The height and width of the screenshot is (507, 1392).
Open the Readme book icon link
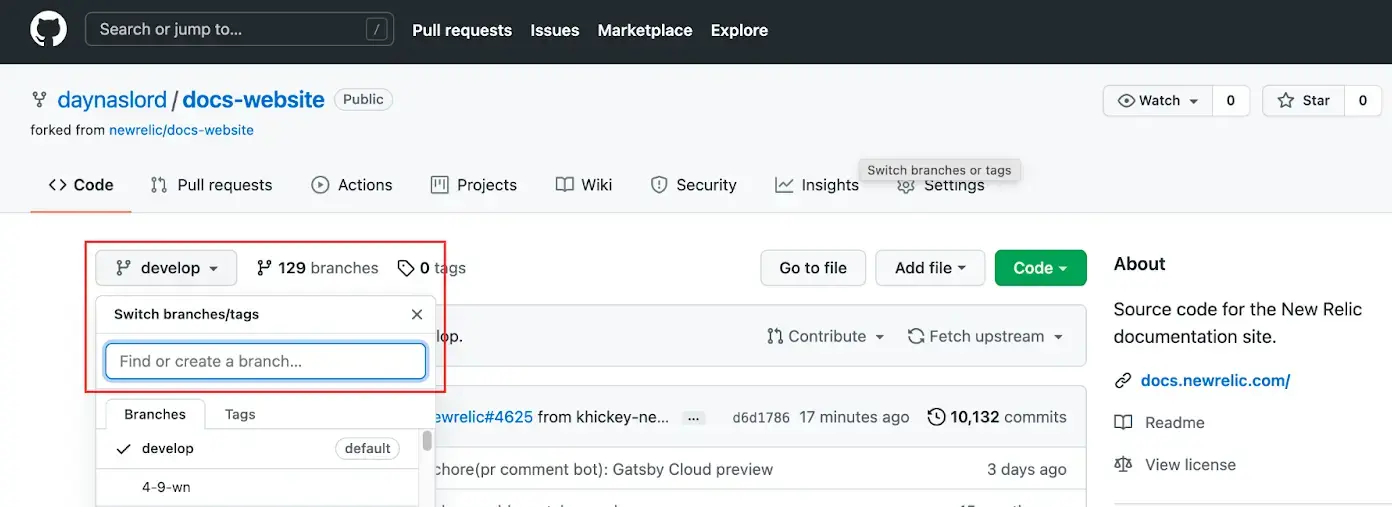[1123, 423]
